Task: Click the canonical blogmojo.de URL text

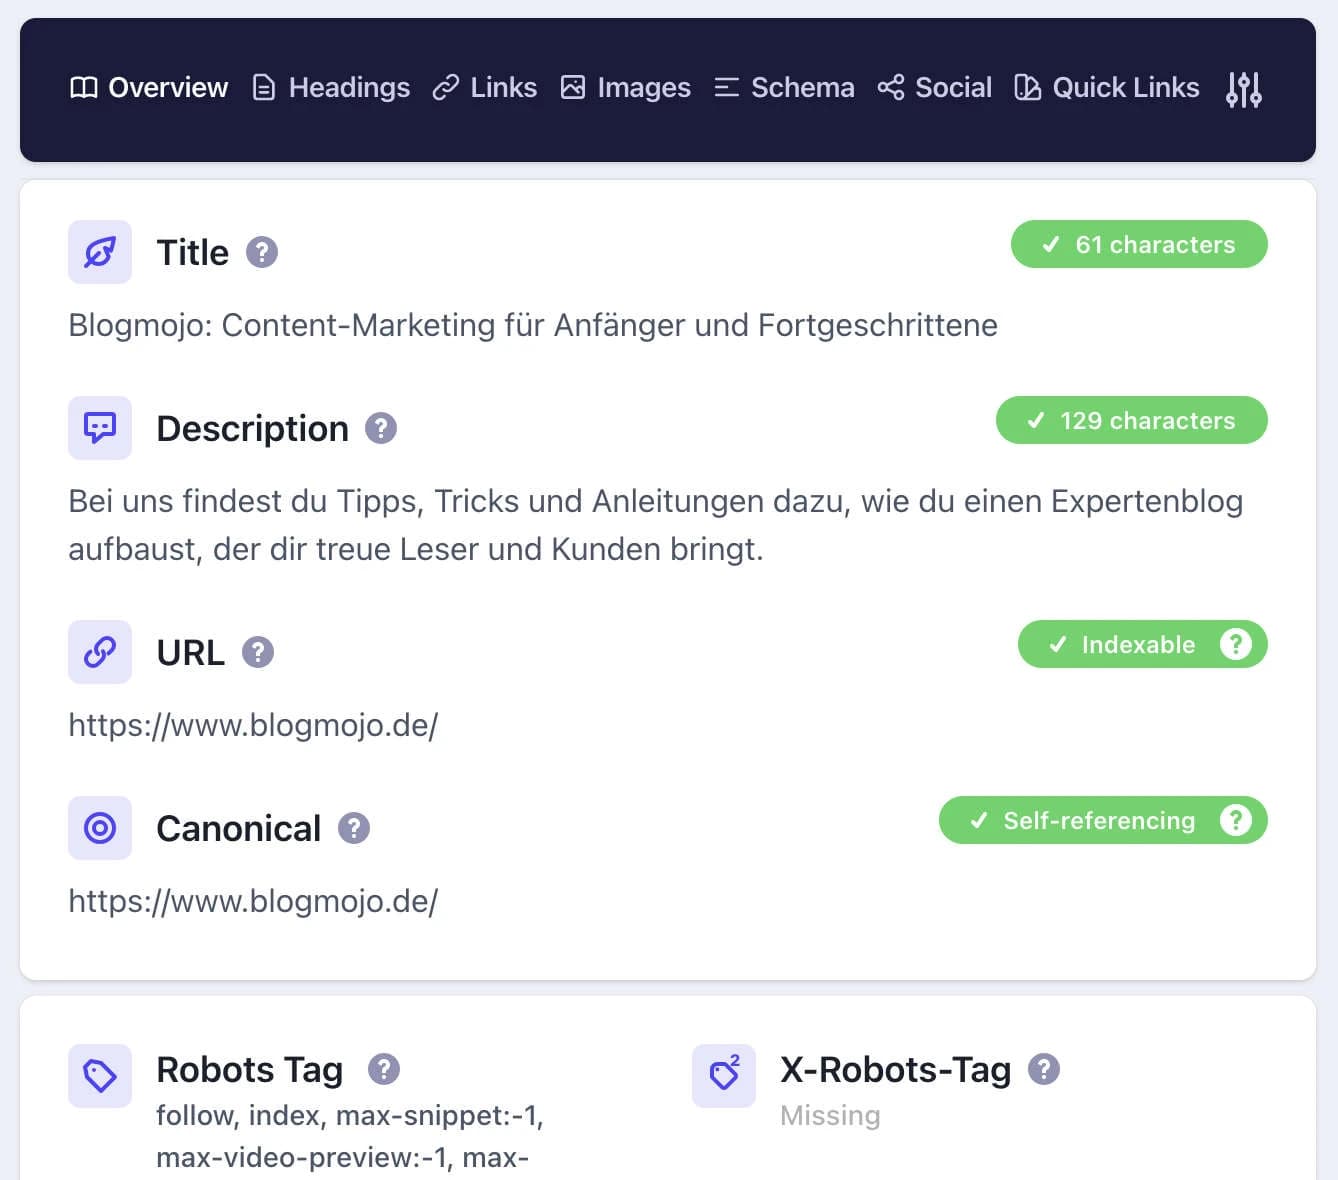Action: 253,901
